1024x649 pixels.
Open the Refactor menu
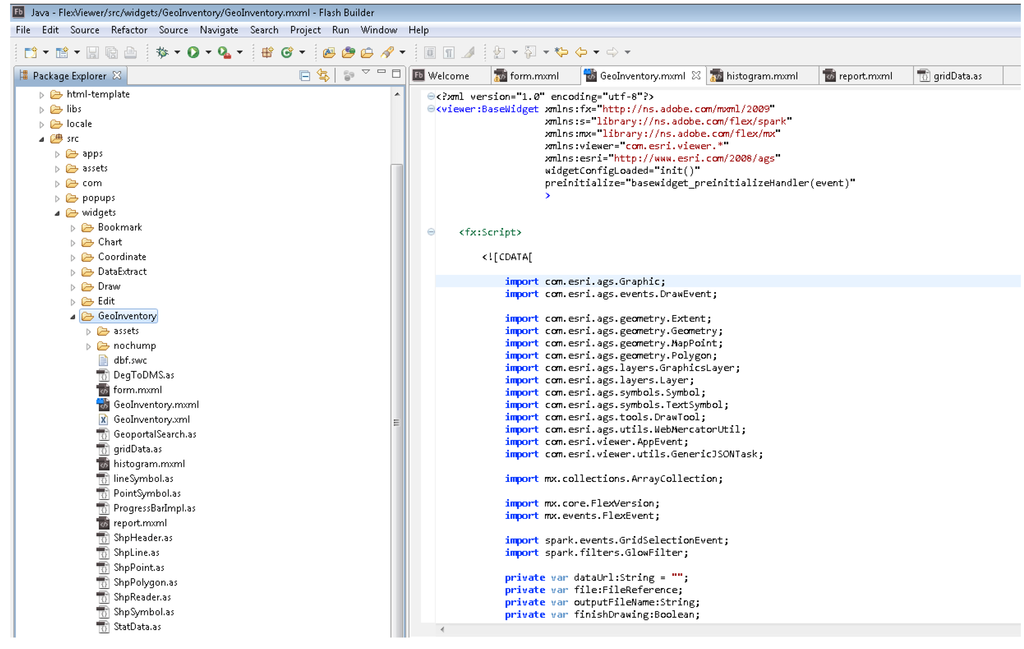point(129,30)
